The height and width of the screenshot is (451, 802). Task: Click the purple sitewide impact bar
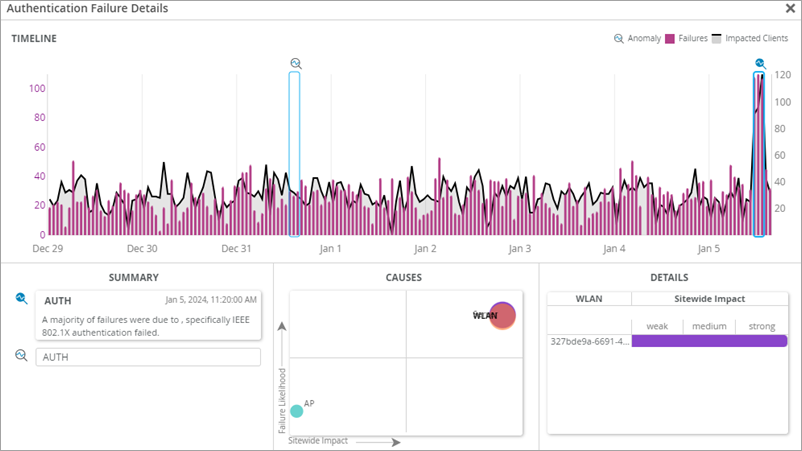tap(709, 341)
